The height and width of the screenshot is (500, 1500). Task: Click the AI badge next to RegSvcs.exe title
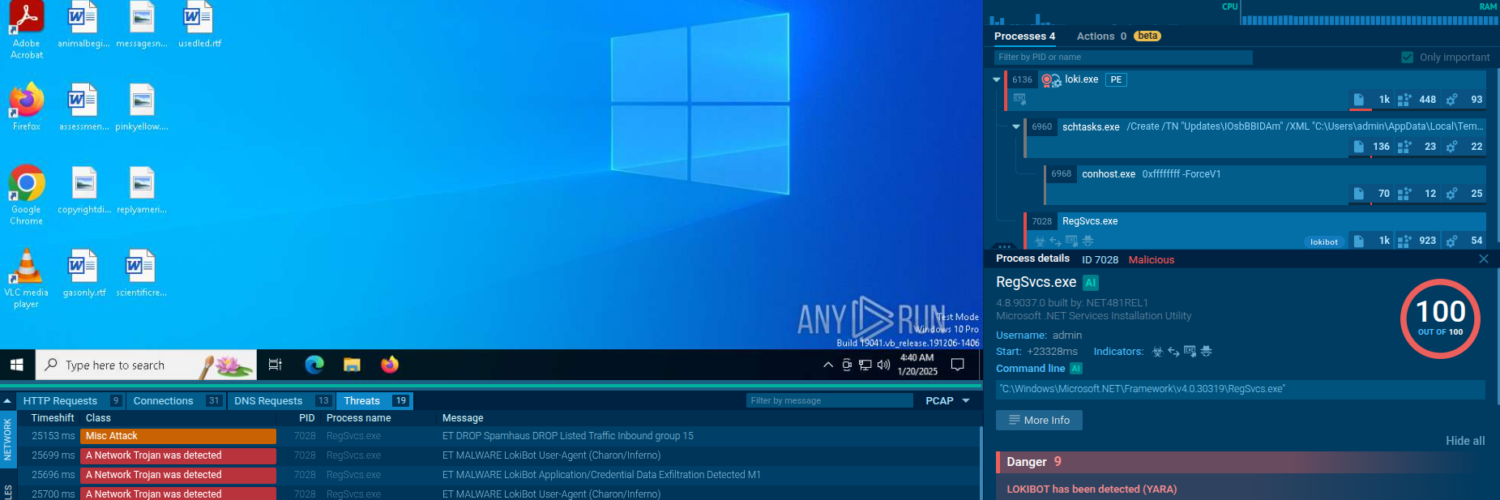1091,283
